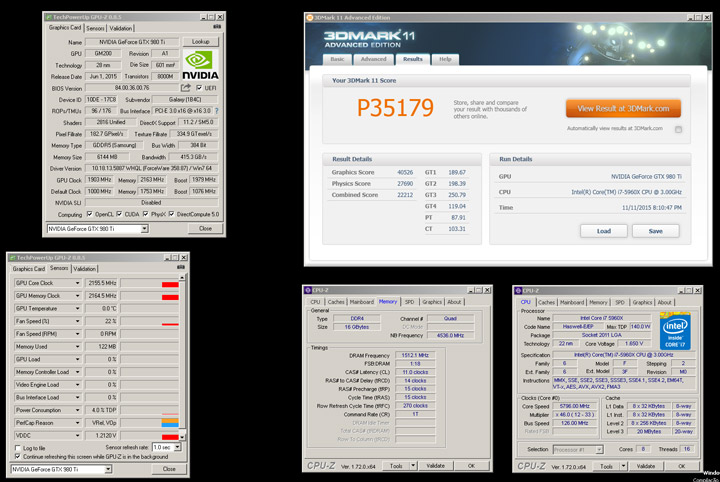The height and width of the screenshot is (482, 720).
Task: Click the bus interface question mark icon
Action: pos(217,111)
